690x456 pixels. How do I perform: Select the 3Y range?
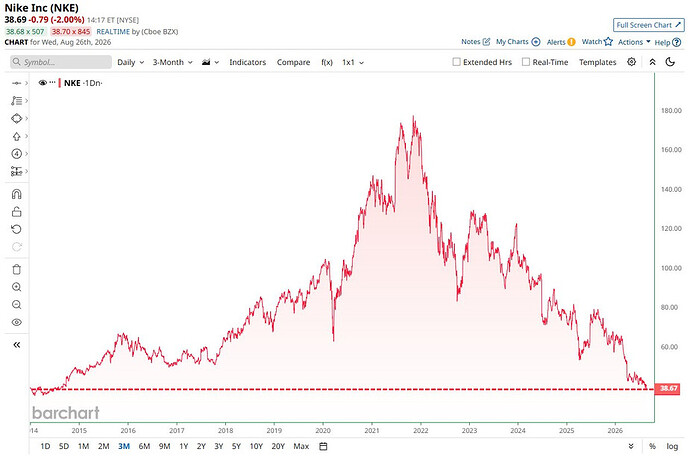point(219,446)
